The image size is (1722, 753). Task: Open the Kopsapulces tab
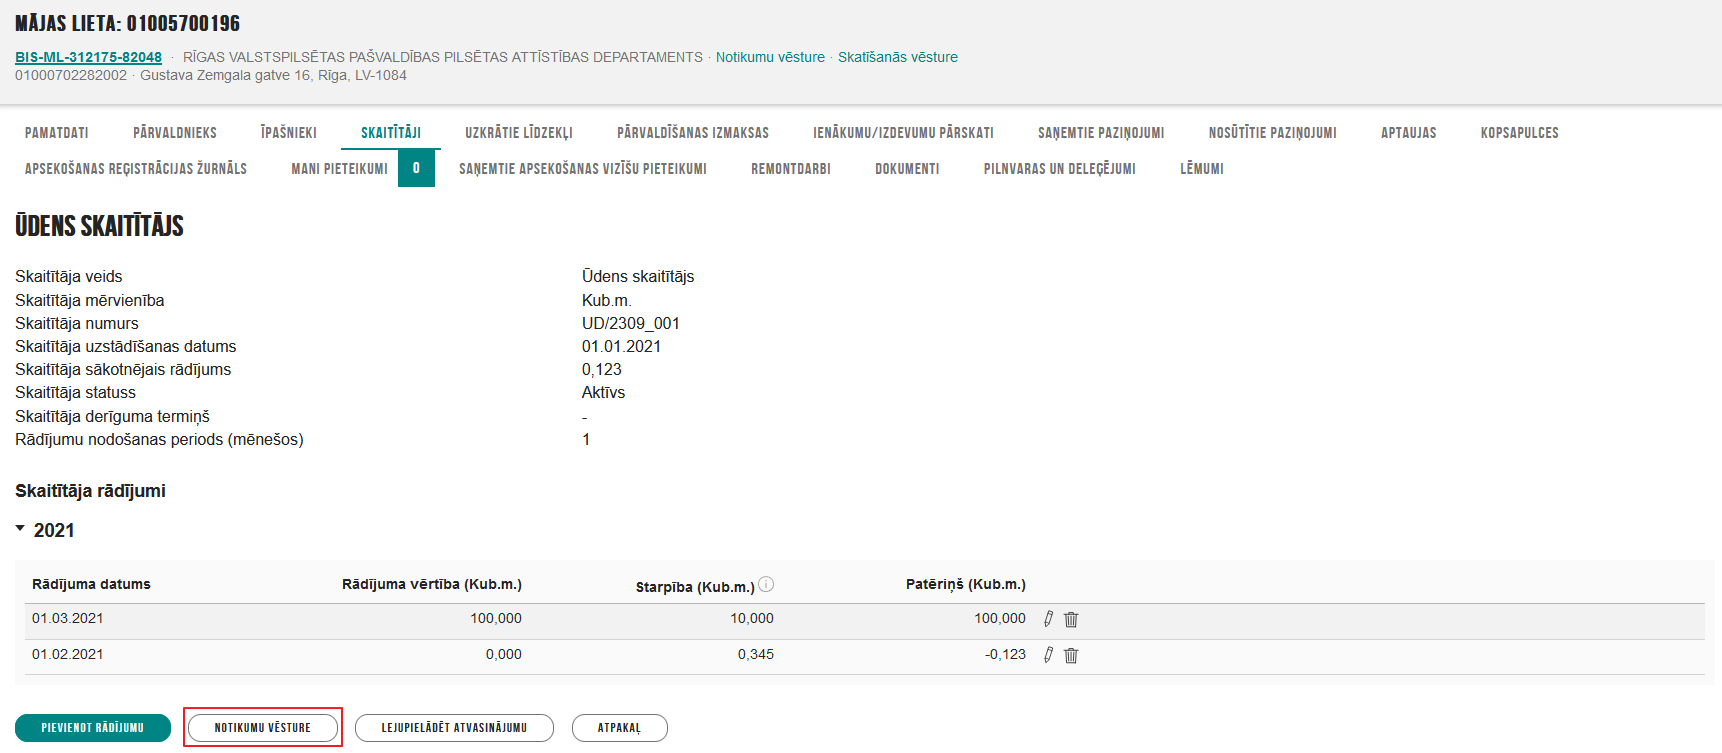tap(1520, 132)
